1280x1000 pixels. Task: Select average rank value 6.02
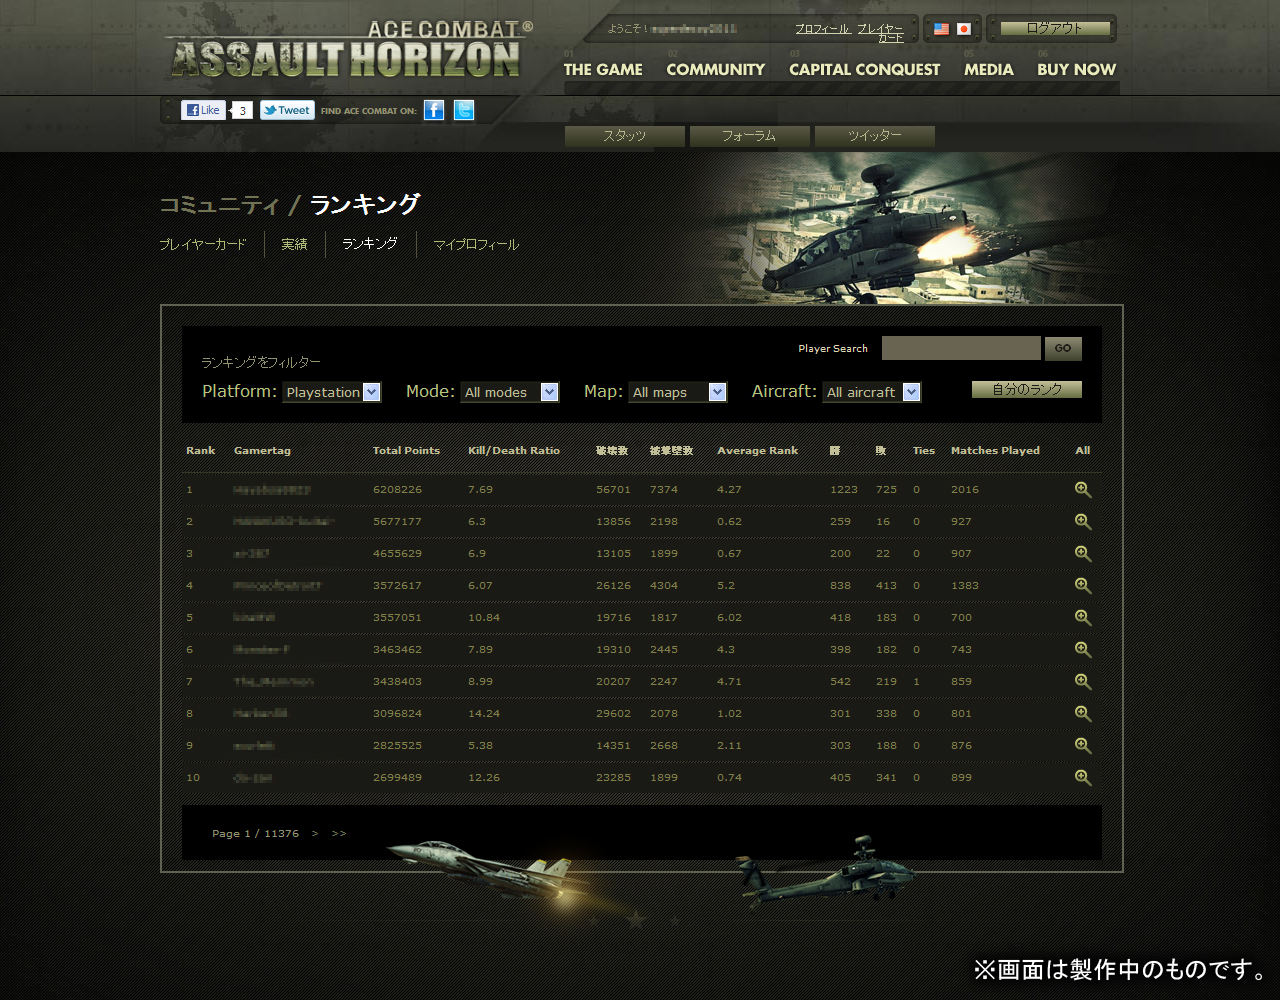(730, 618)
